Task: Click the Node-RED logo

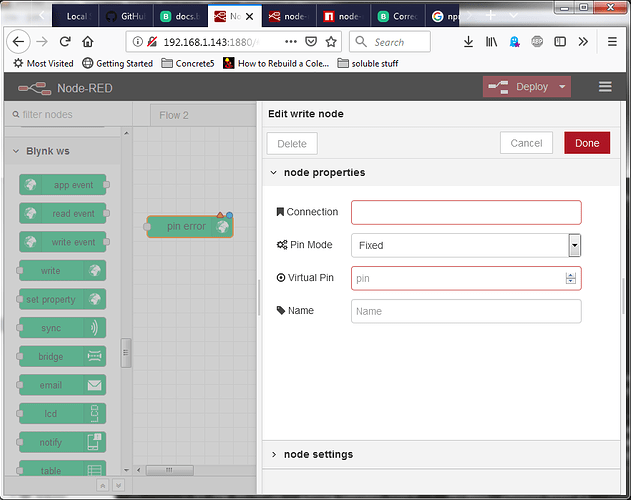Action: 35,88
